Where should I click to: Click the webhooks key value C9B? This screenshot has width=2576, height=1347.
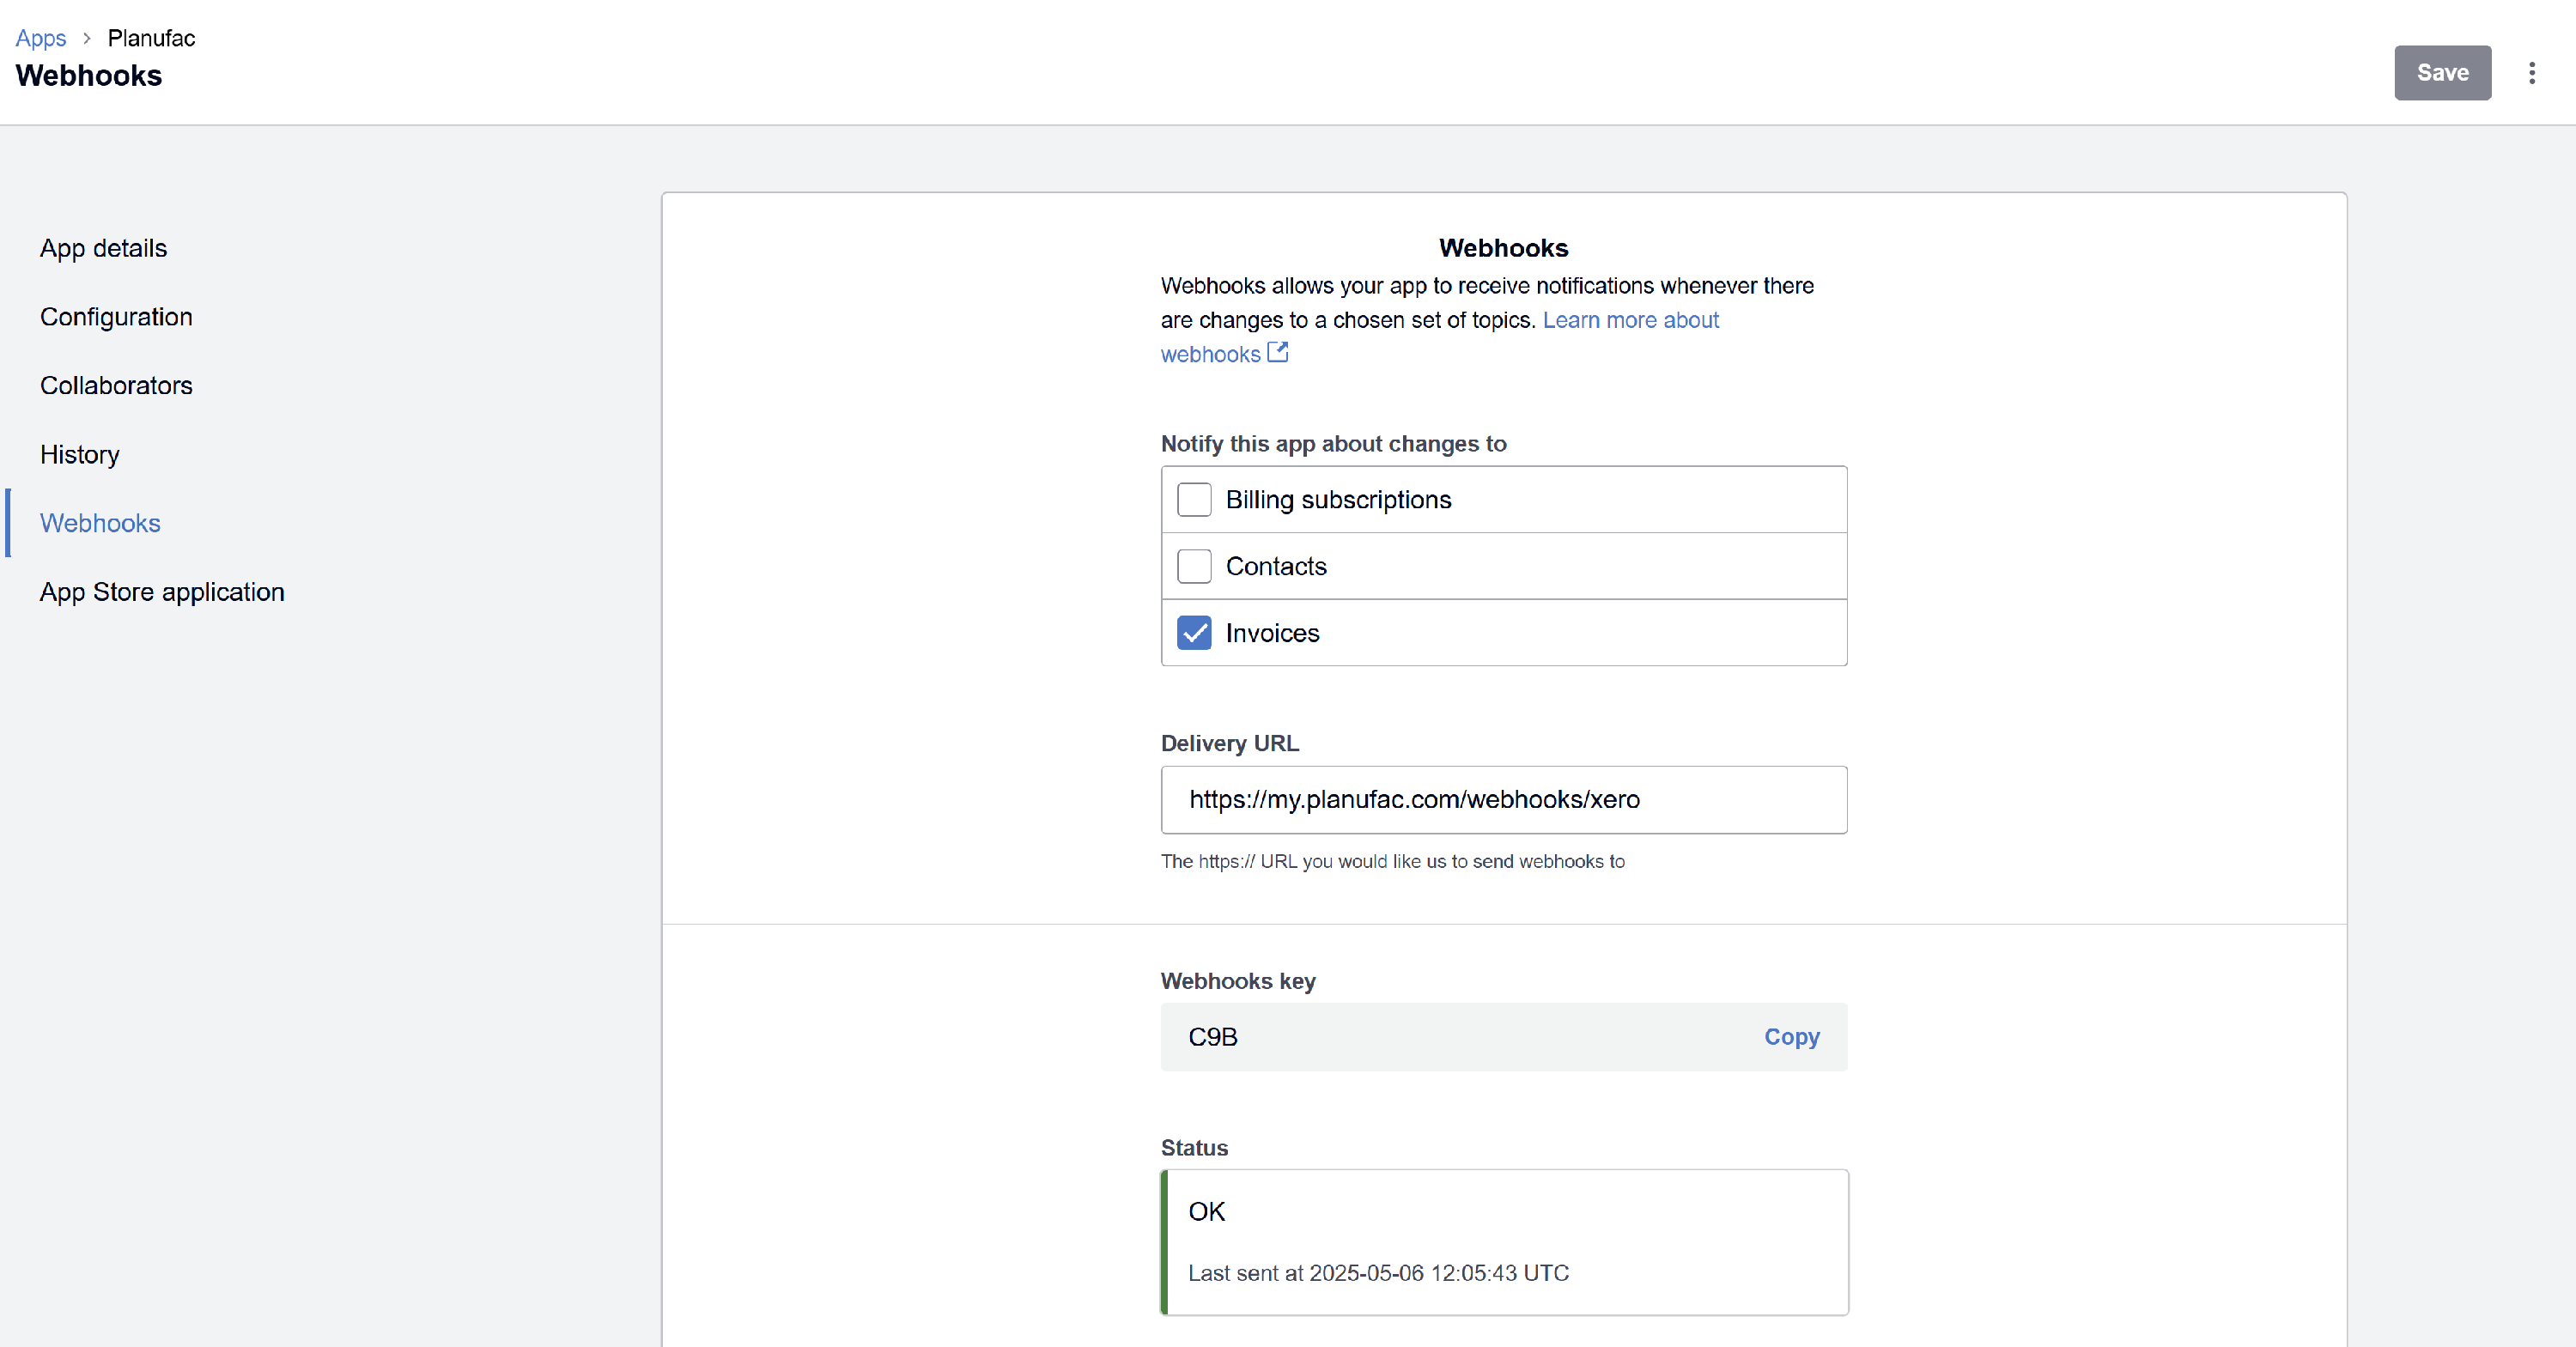tap(1212, 1037)
